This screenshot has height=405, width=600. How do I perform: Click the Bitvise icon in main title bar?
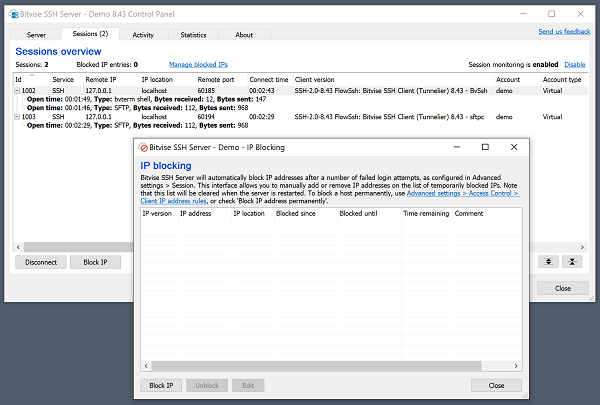coord(14,13)
